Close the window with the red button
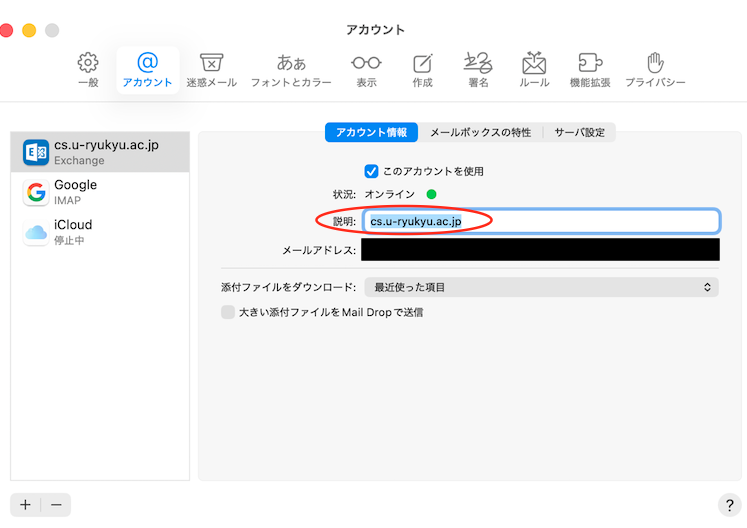Image resolution: width=747 pixels, height=528 pixels. click(6, 30)
